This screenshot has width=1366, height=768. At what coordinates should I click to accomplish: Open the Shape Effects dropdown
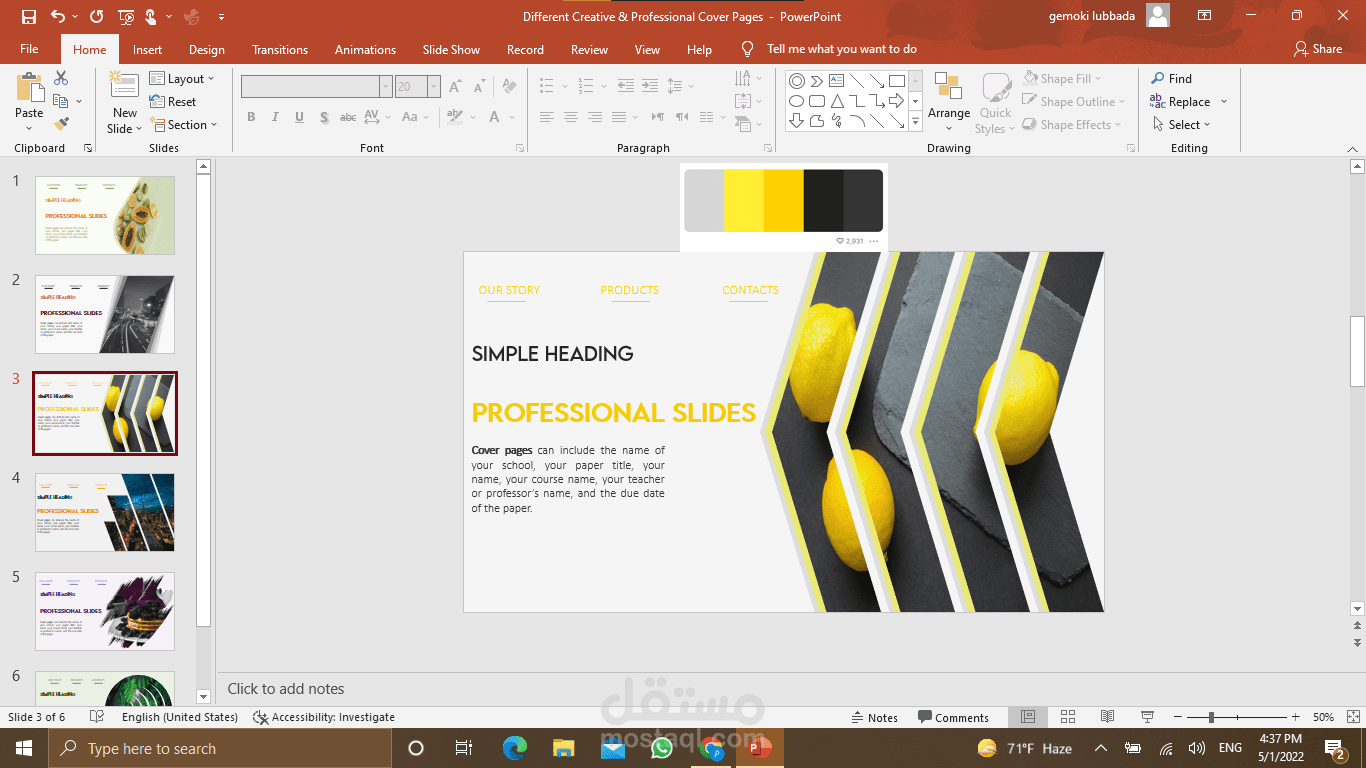(x=1071, y=125)
